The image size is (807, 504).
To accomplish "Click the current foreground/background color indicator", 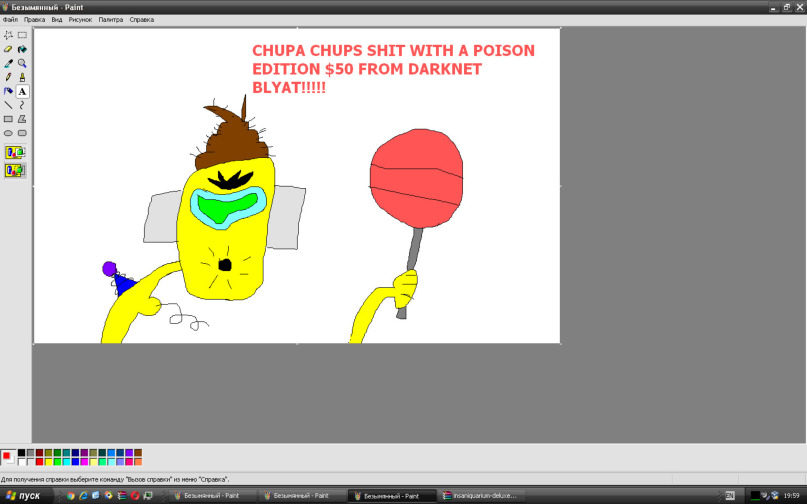I will [x=8, y=457].
